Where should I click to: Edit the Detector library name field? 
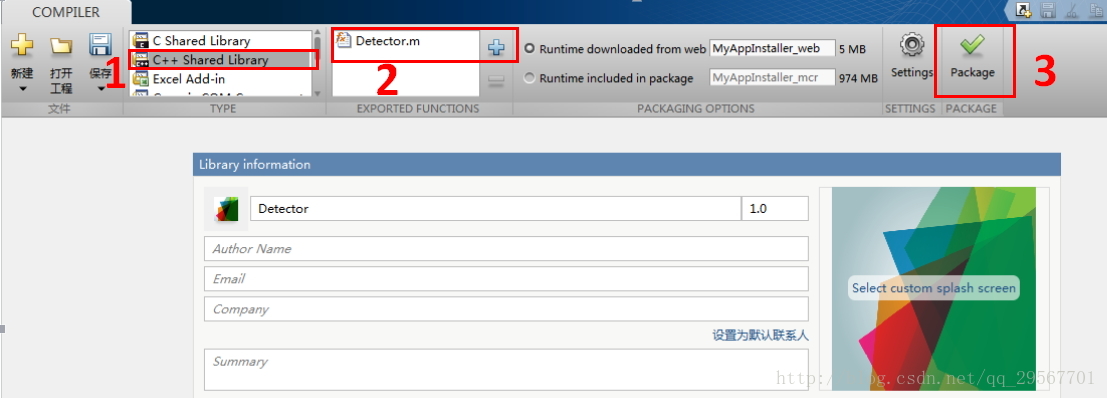coord(496,209)
